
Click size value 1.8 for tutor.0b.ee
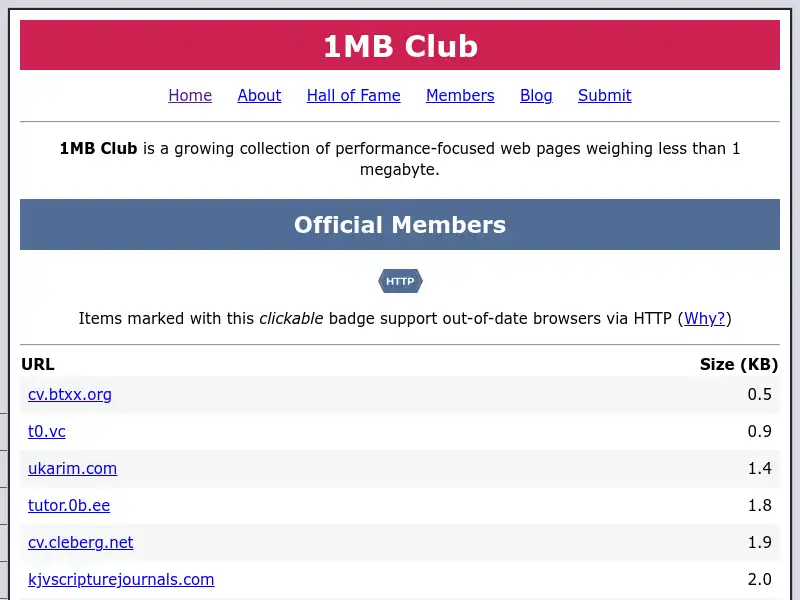tap(760, 506)
